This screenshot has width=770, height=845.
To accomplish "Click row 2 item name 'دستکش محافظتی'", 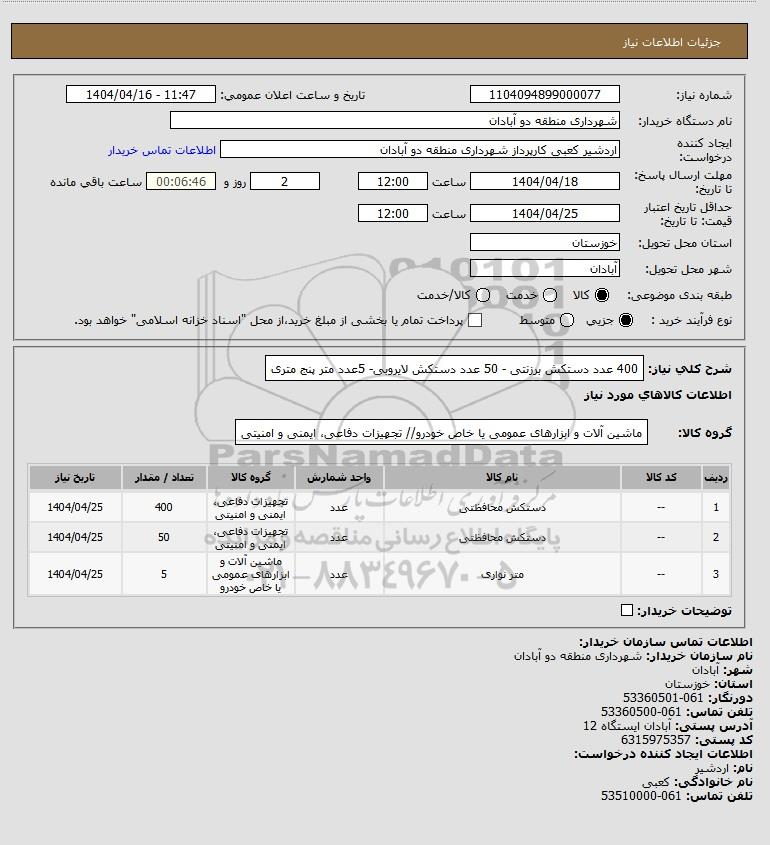I will click(502, 537).
